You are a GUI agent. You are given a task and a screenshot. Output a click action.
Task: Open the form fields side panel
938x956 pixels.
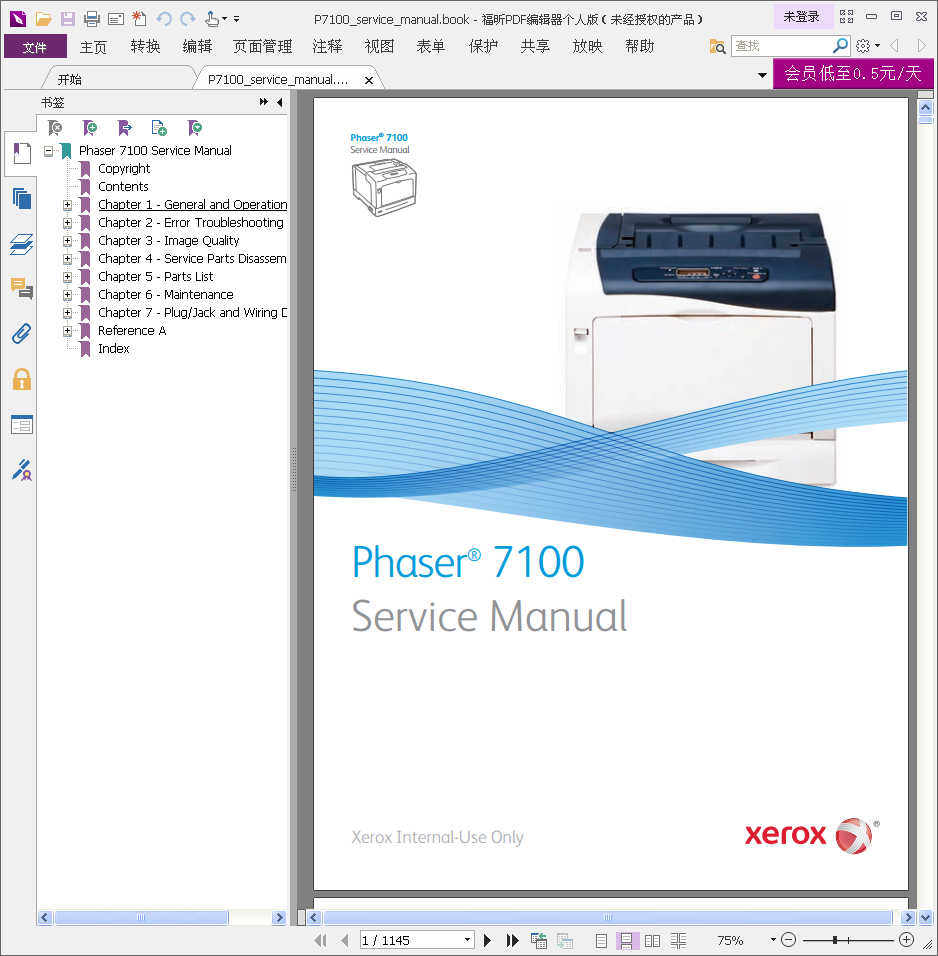click(22, 424)
